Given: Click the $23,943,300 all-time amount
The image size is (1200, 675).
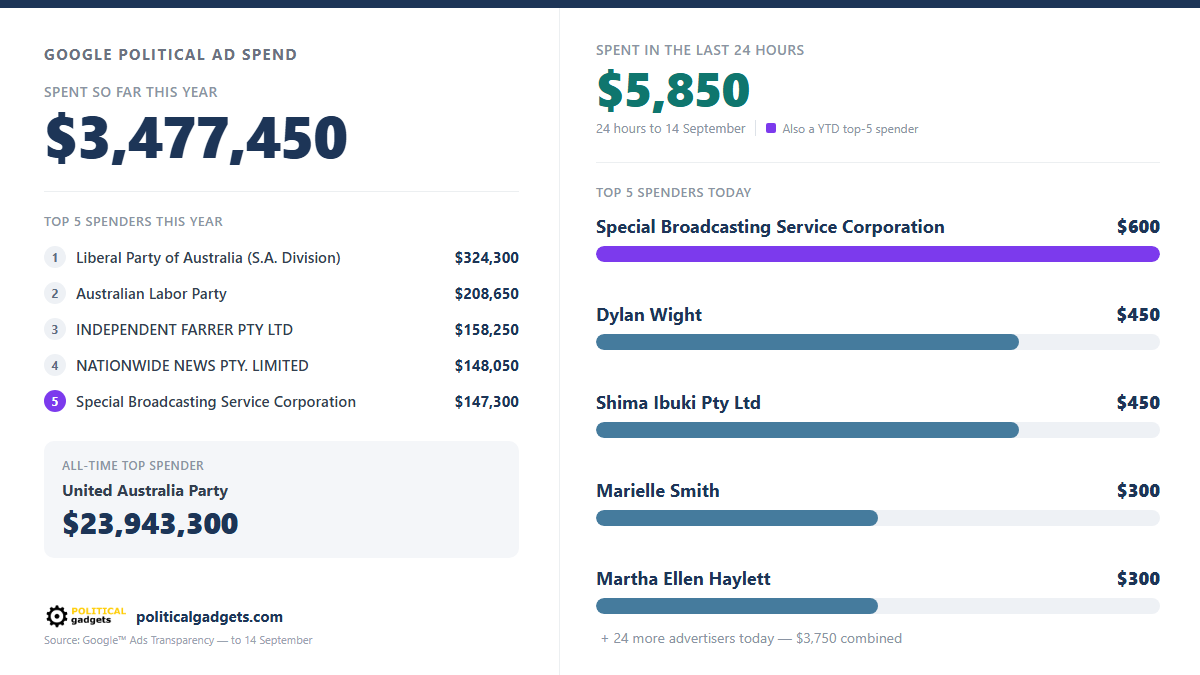Looking at the screenshot, I should pos(150,524).
